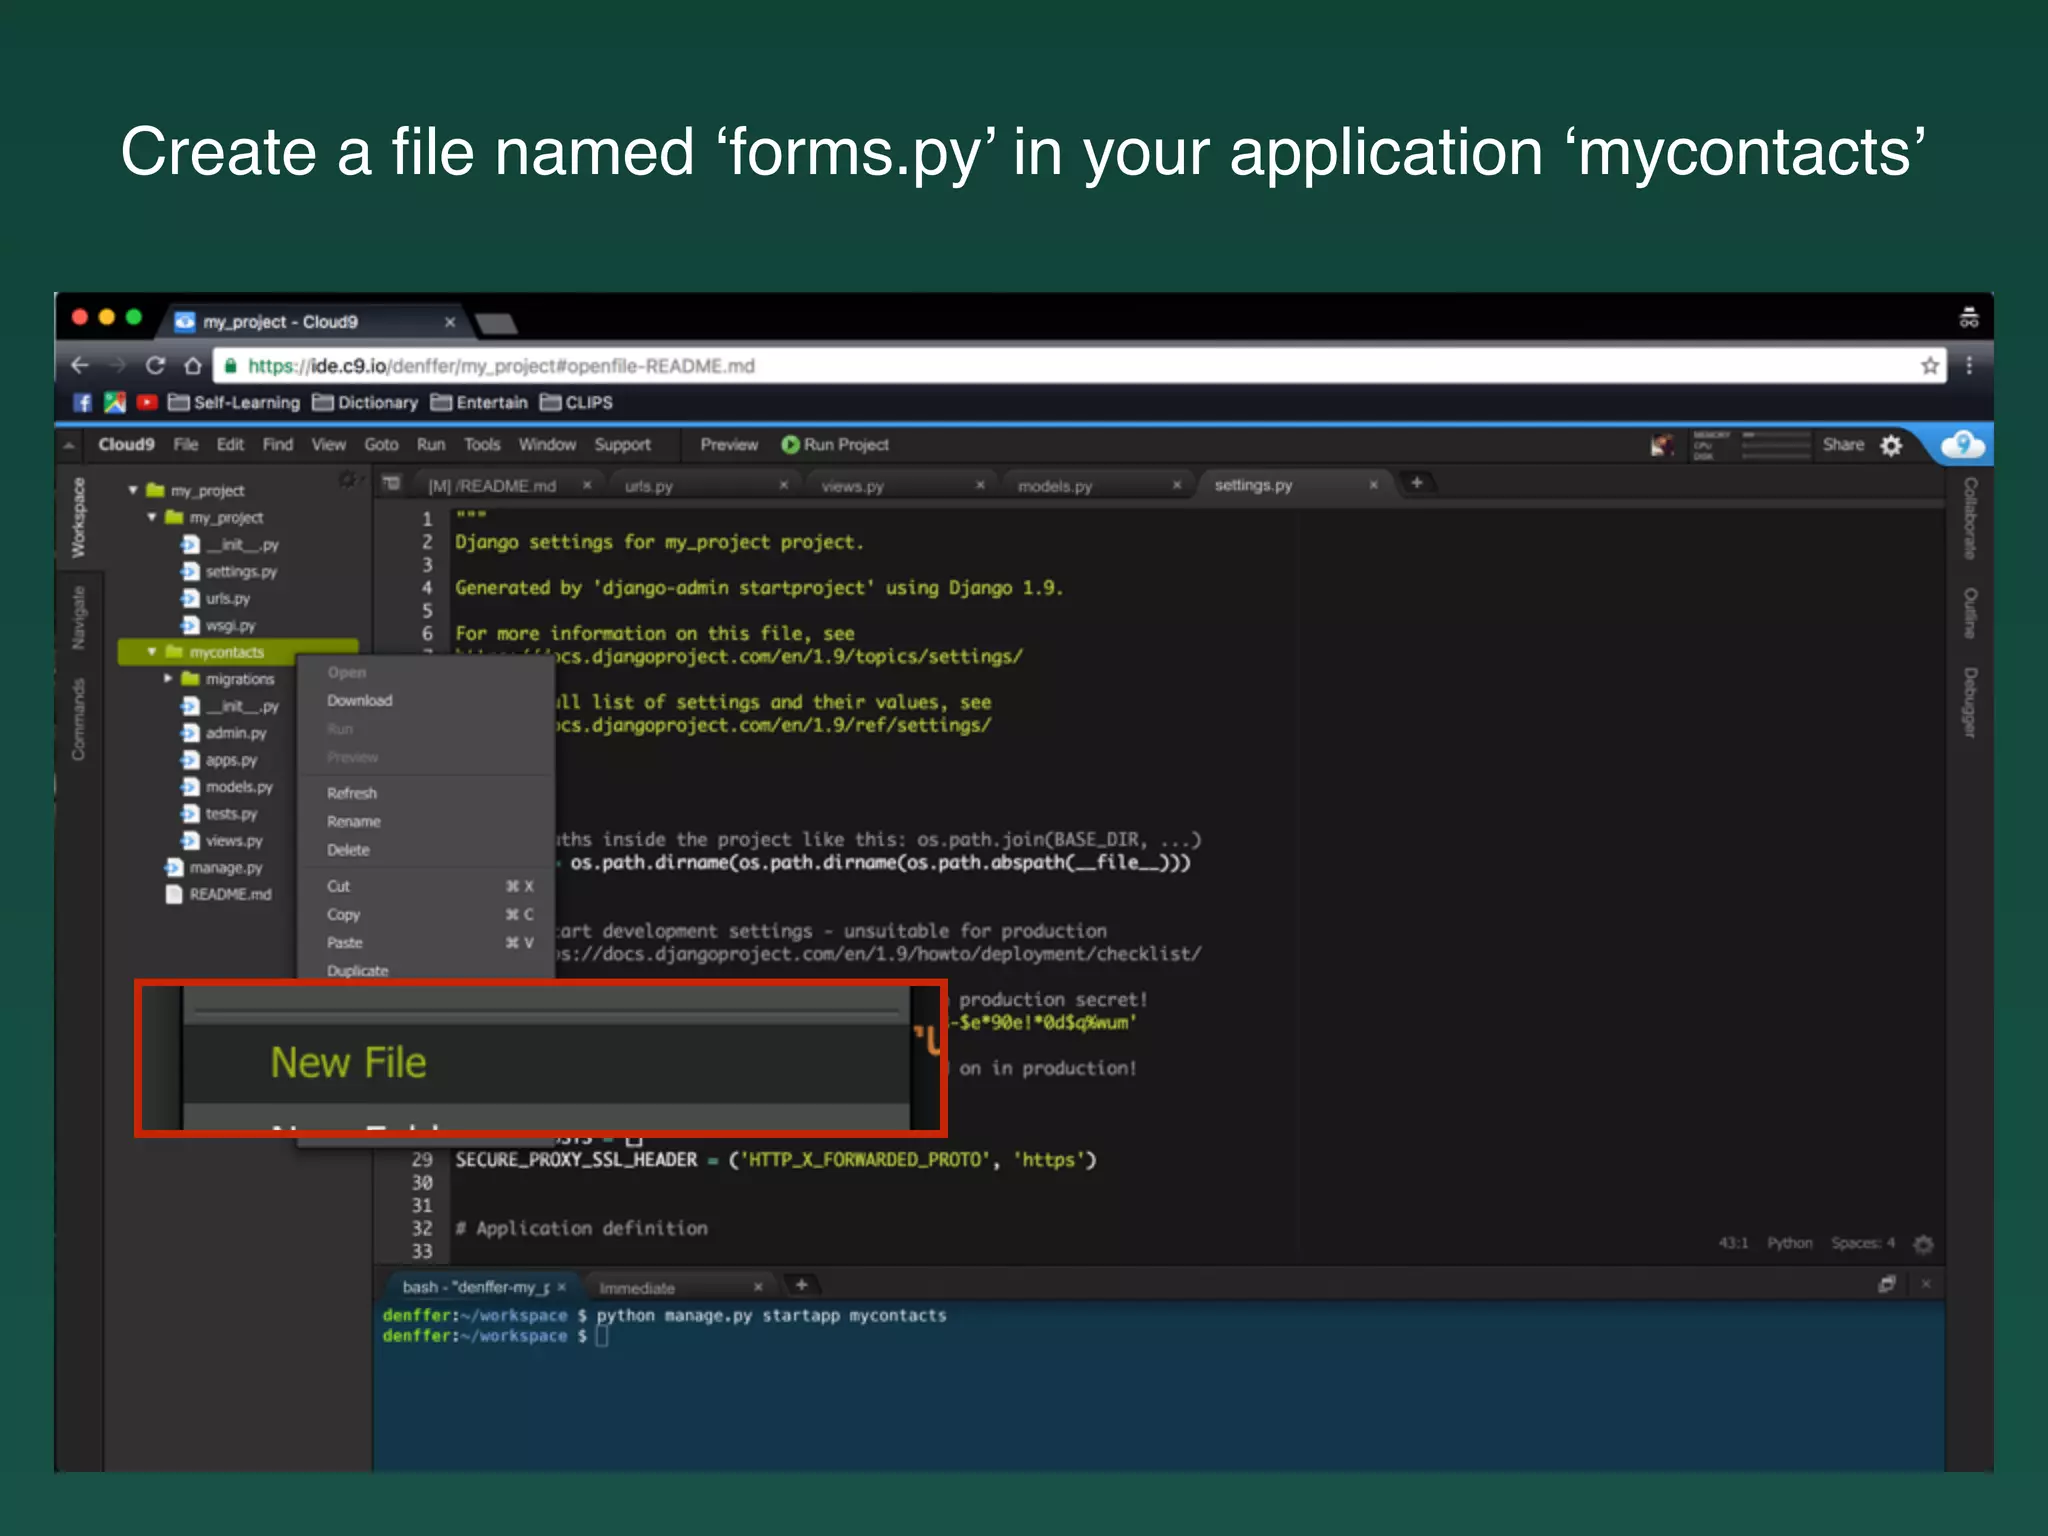Toggle the Debugger side panel
Image resolution: width=2048 pixels, height=1536 pixels.
1969,703
